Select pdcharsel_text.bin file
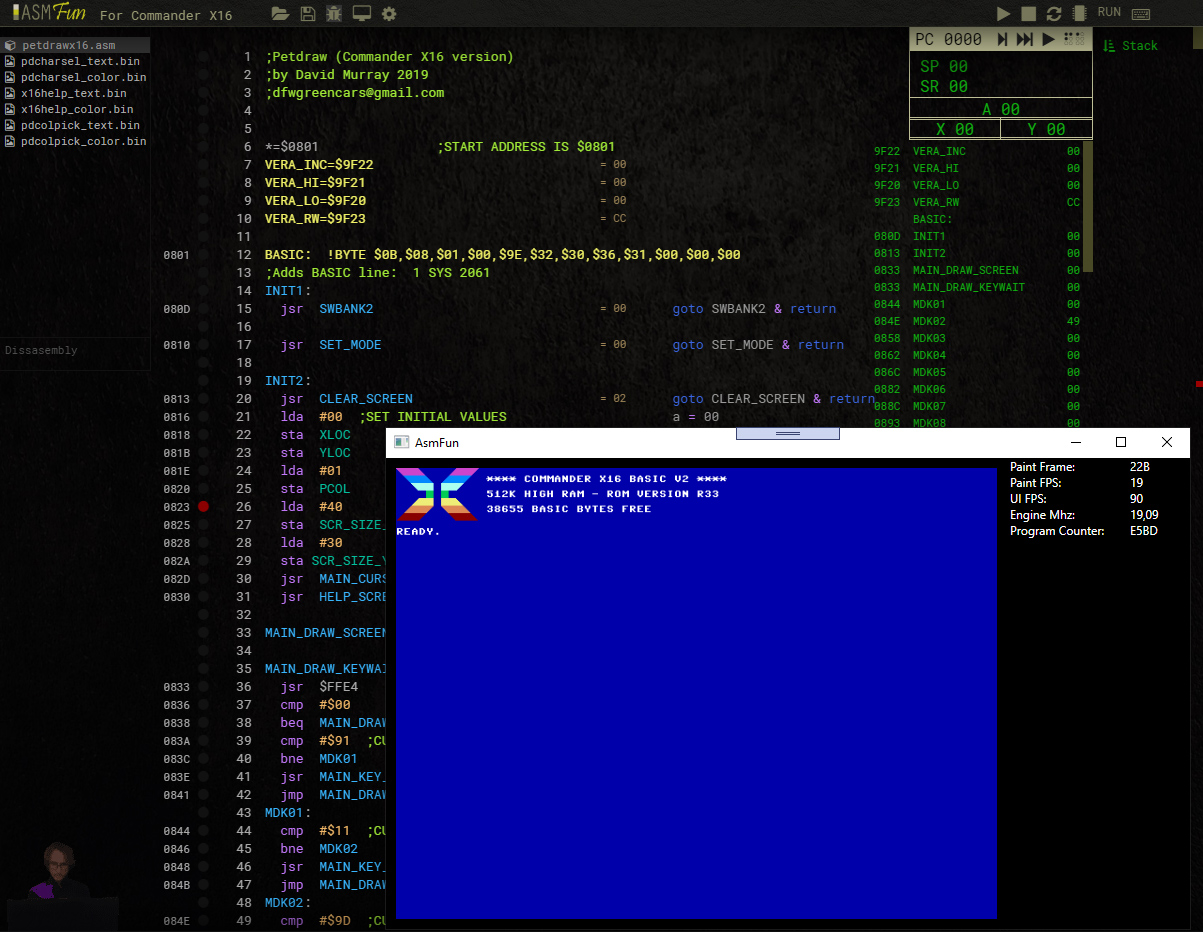Screen dimensions: 1203x932 tap(80, 62)
